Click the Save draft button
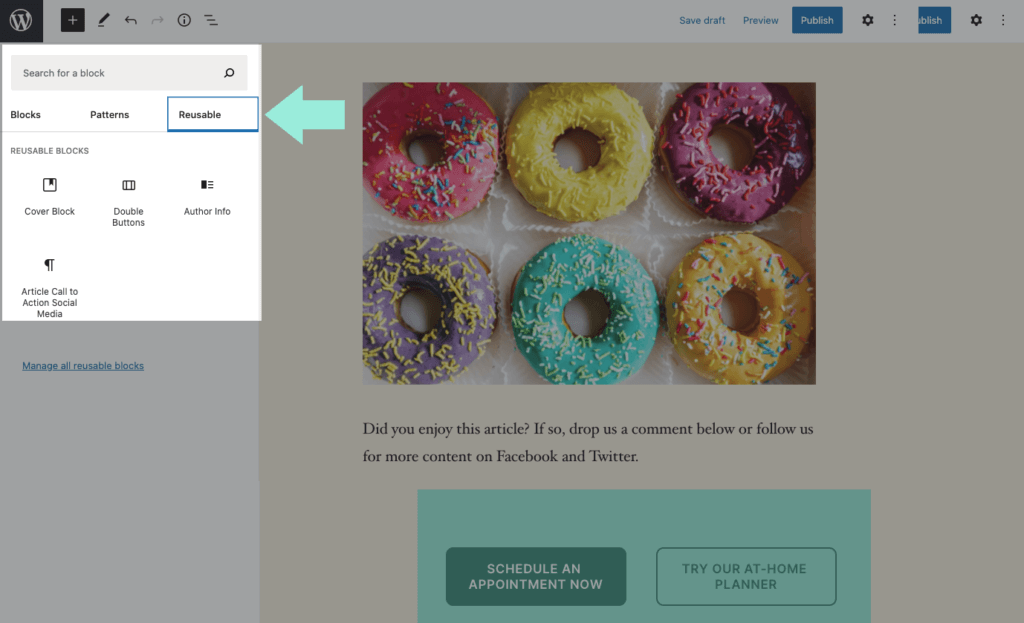 point(702,20)
